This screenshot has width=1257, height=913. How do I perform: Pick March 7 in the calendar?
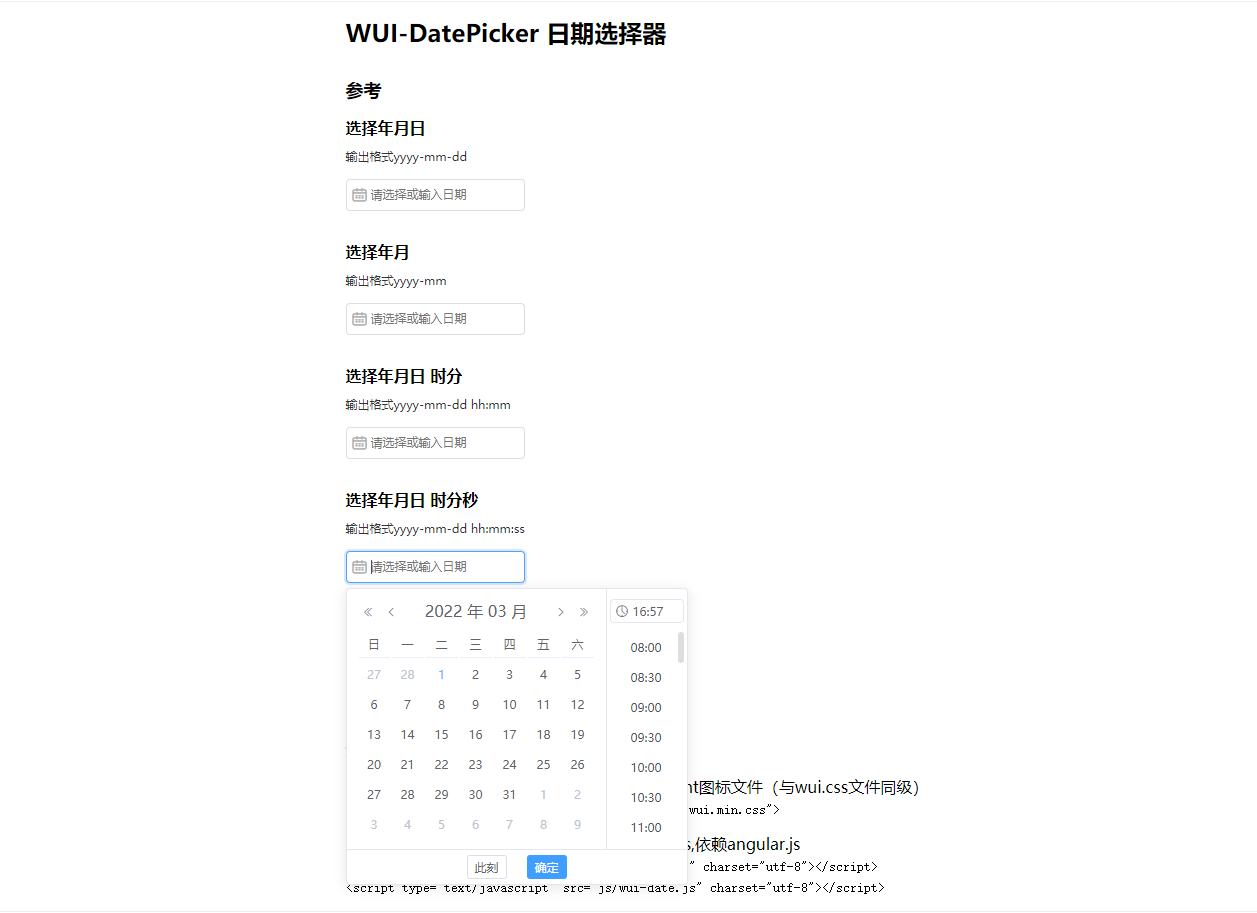(x=408, y=705)
